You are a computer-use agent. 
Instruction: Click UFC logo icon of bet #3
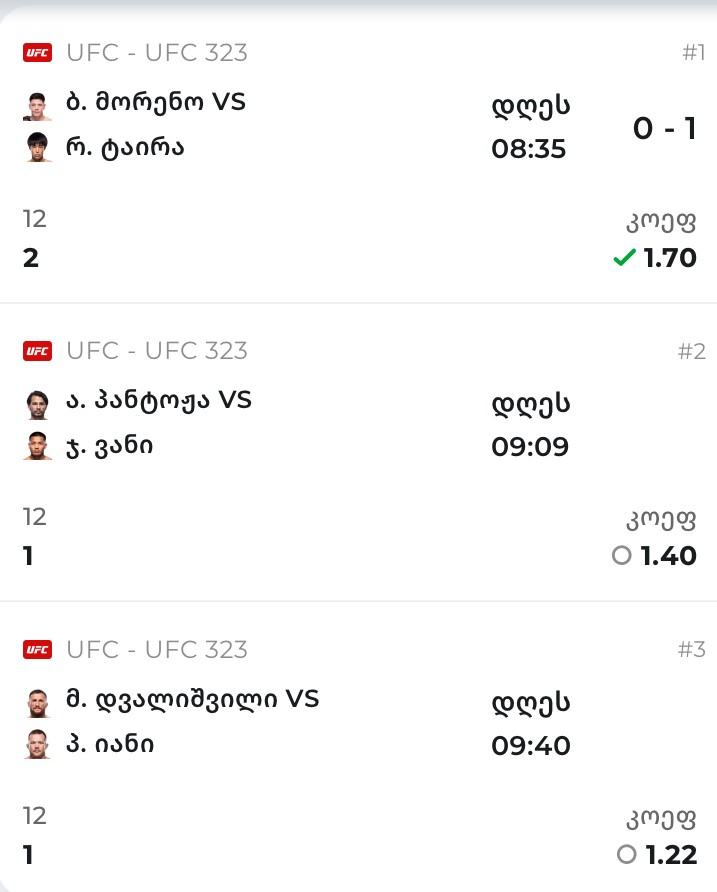pos(37,650)
